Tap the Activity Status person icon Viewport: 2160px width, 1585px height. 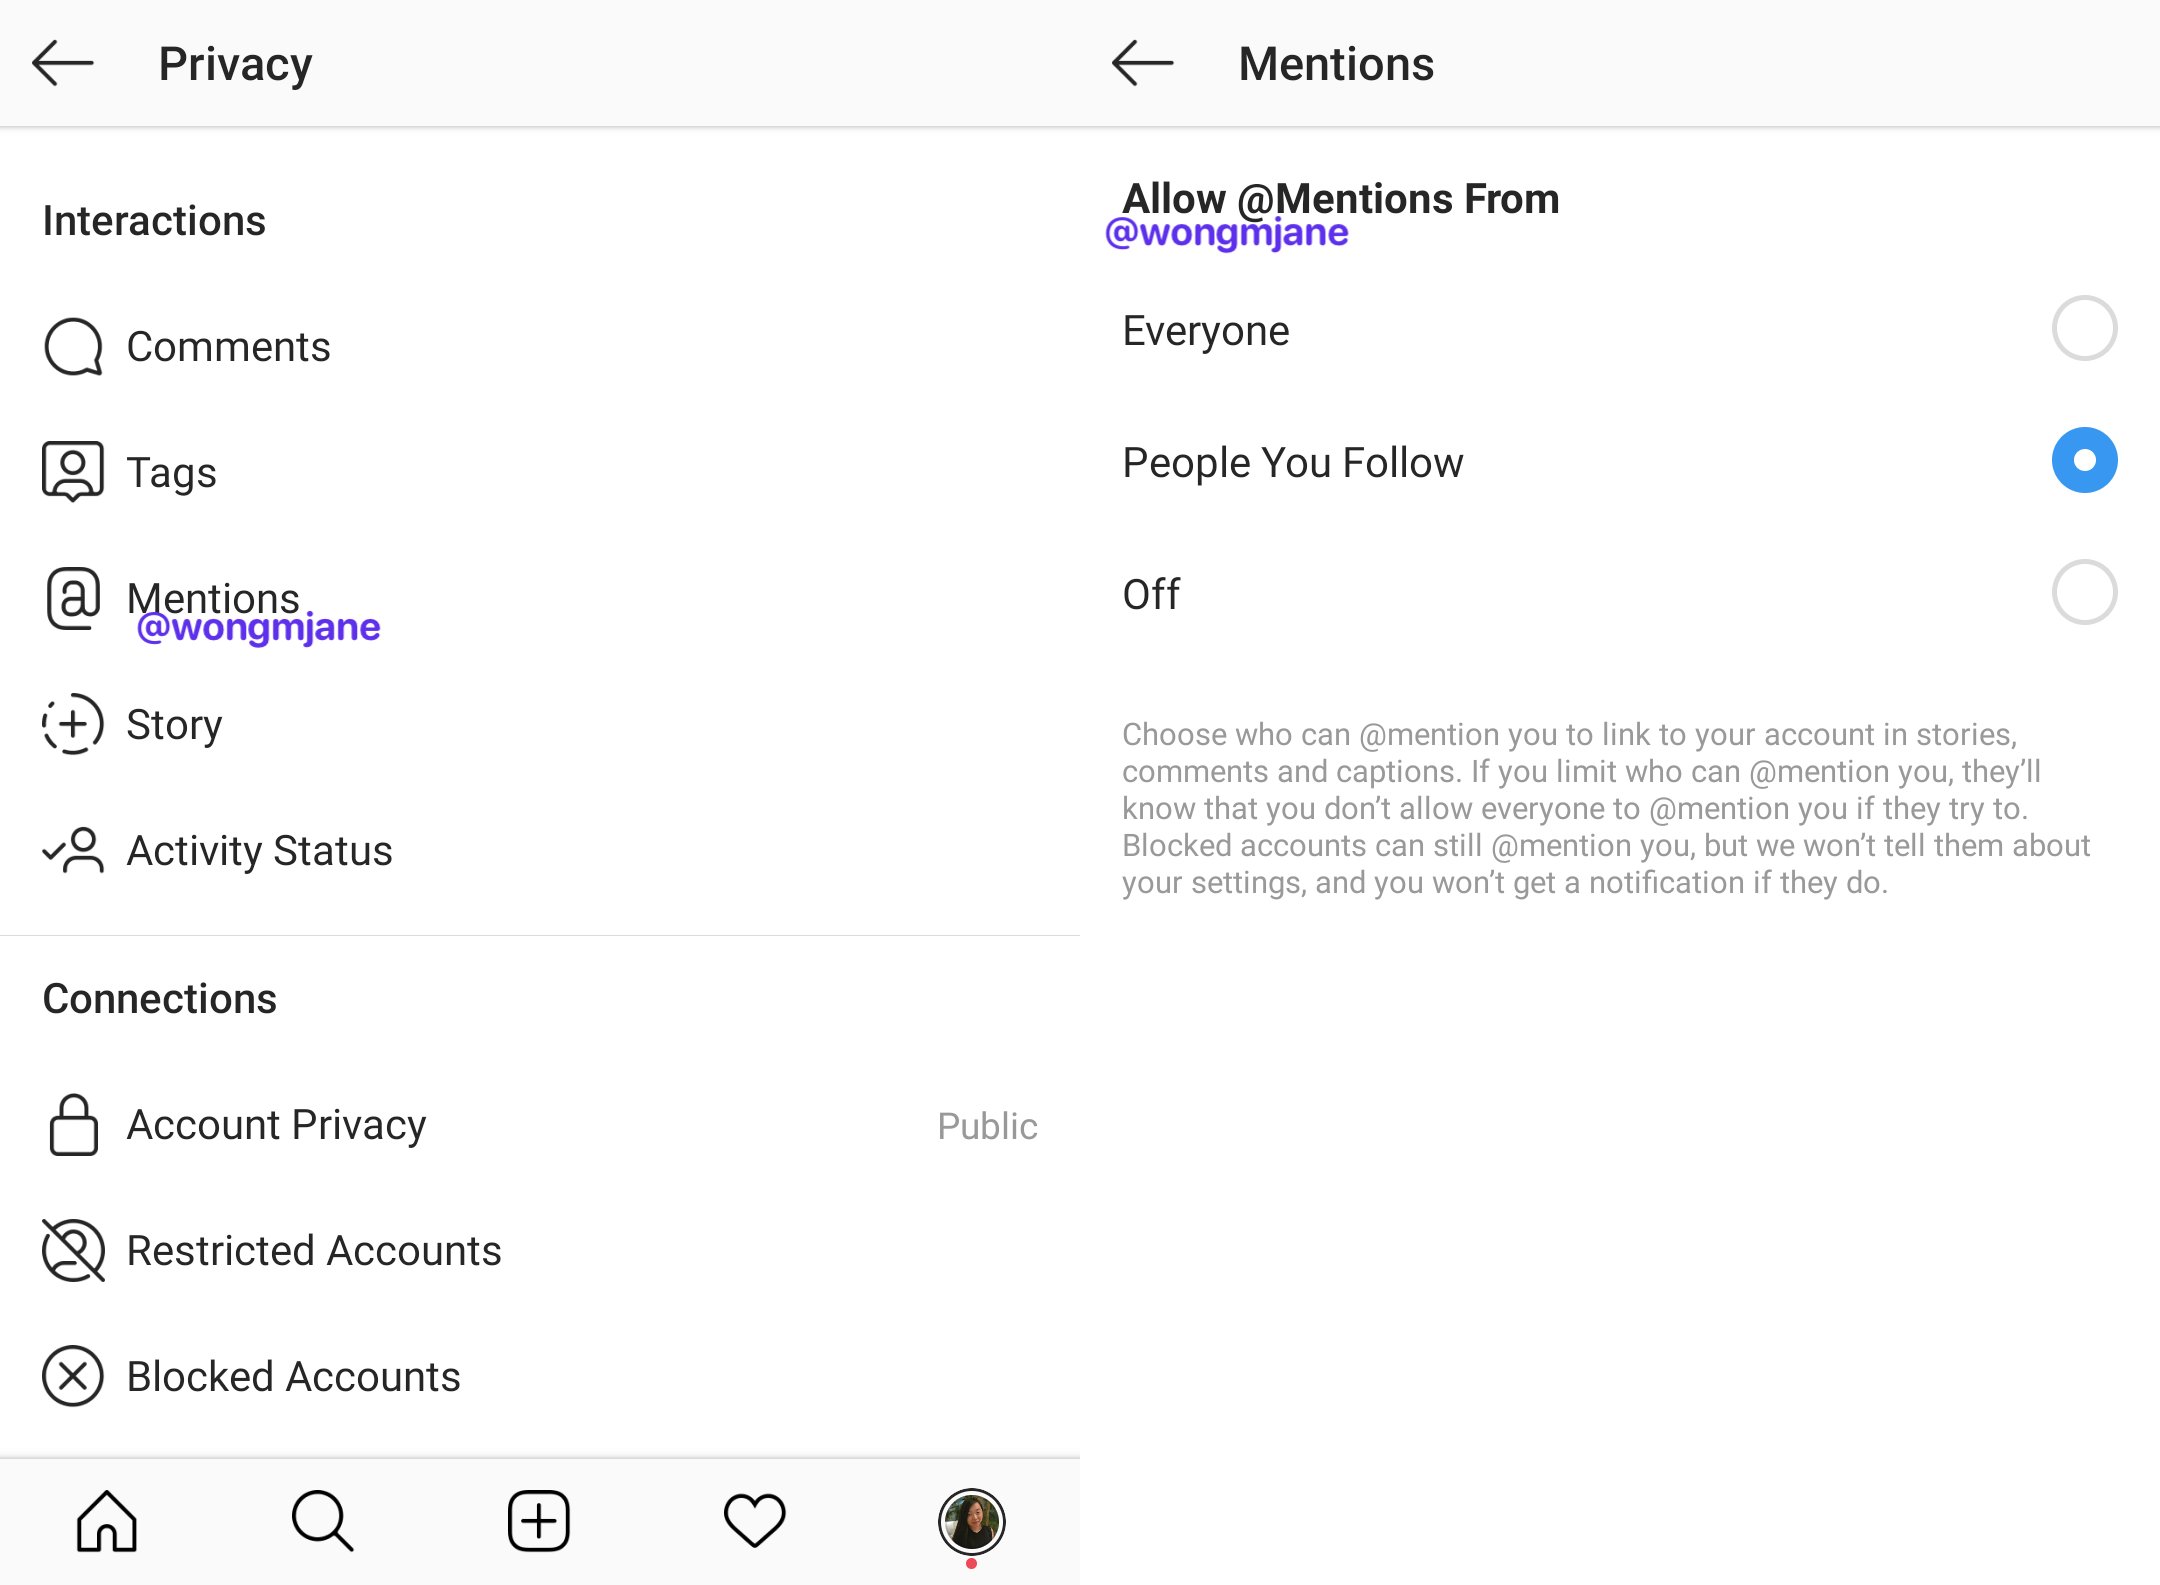73,851
